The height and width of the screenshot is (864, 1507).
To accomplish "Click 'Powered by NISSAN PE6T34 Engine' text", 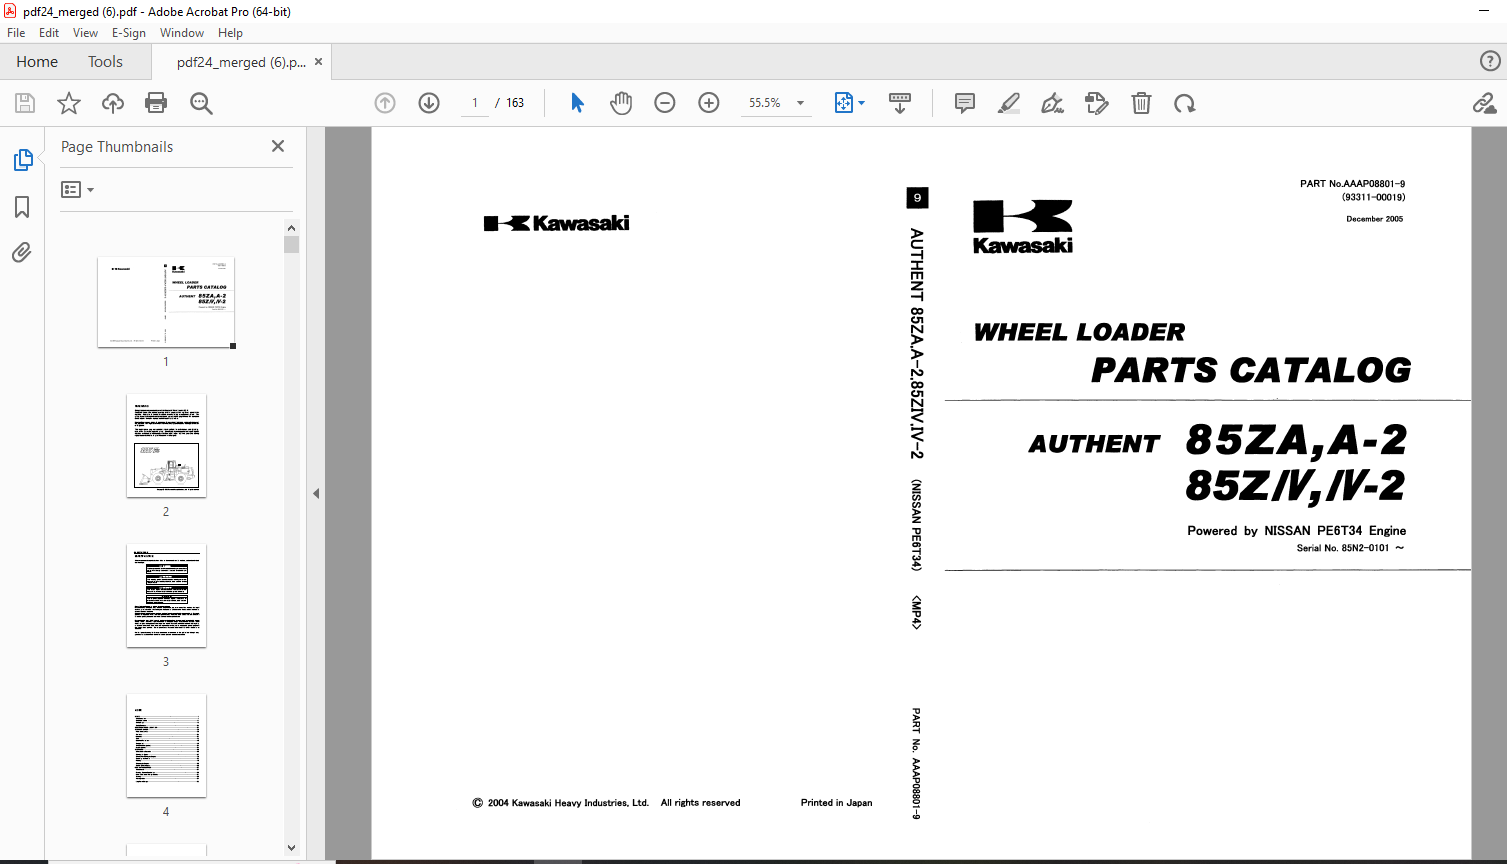I will [x=1296, y=531].
